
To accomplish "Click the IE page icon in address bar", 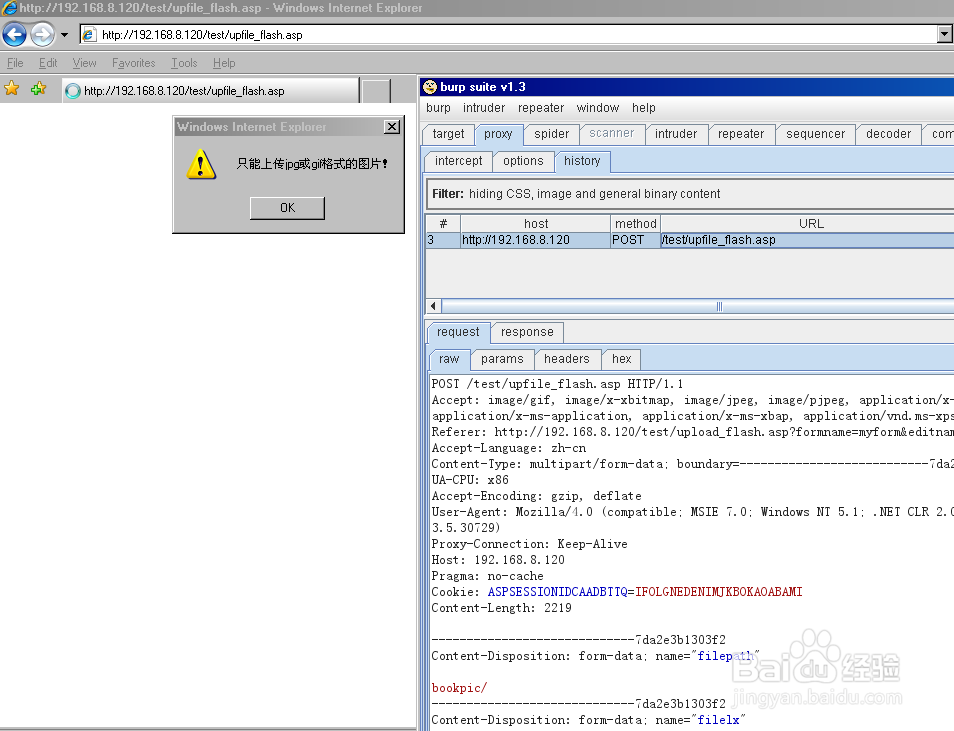I will (x=89, y=35).
